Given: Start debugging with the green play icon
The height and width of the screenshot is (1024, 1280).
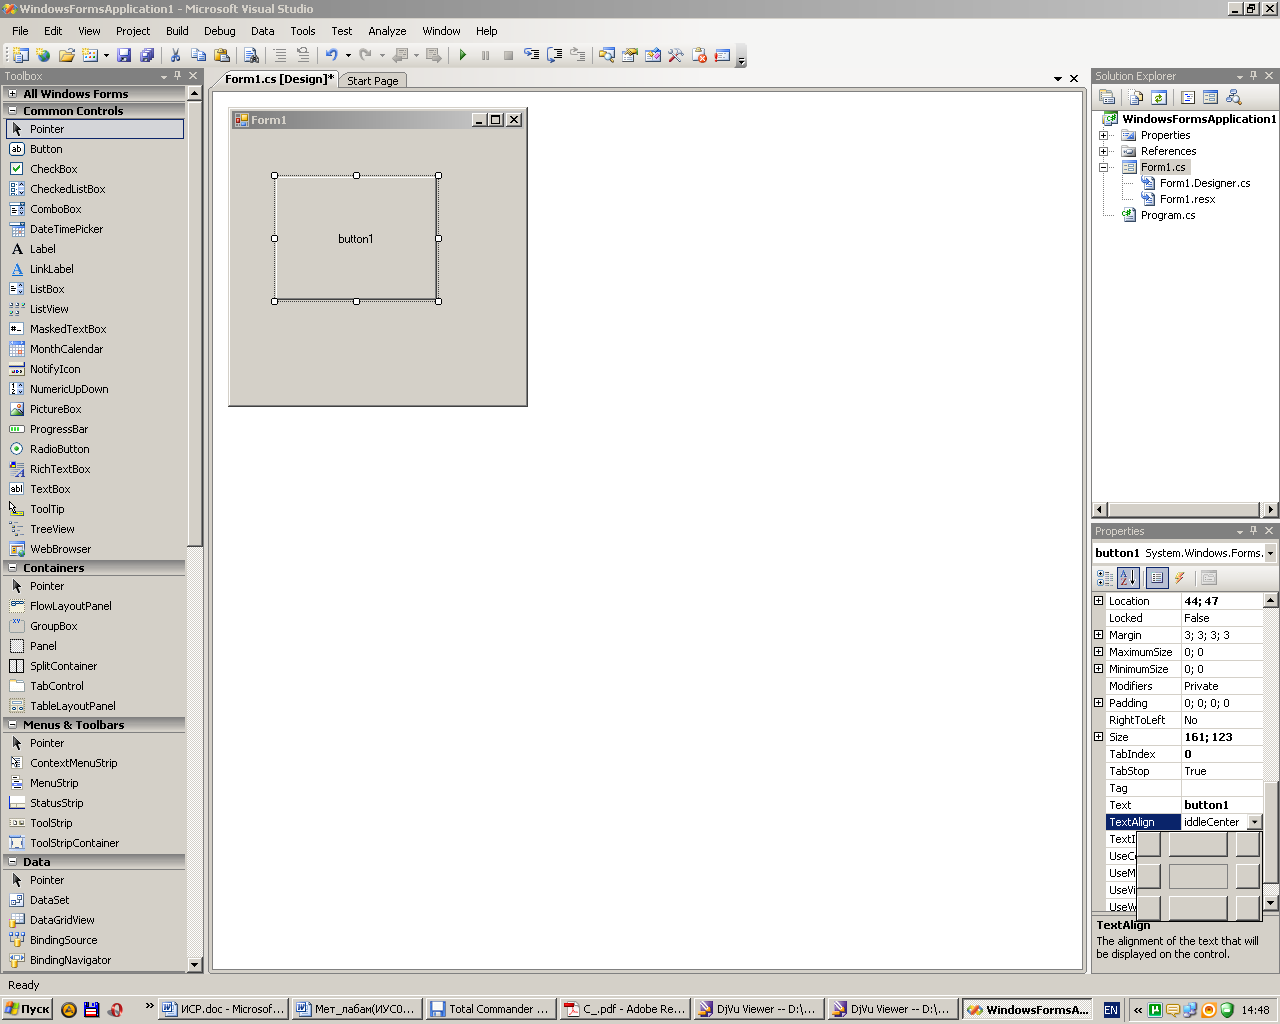Looking at the screenshot, I should [462, 55].
